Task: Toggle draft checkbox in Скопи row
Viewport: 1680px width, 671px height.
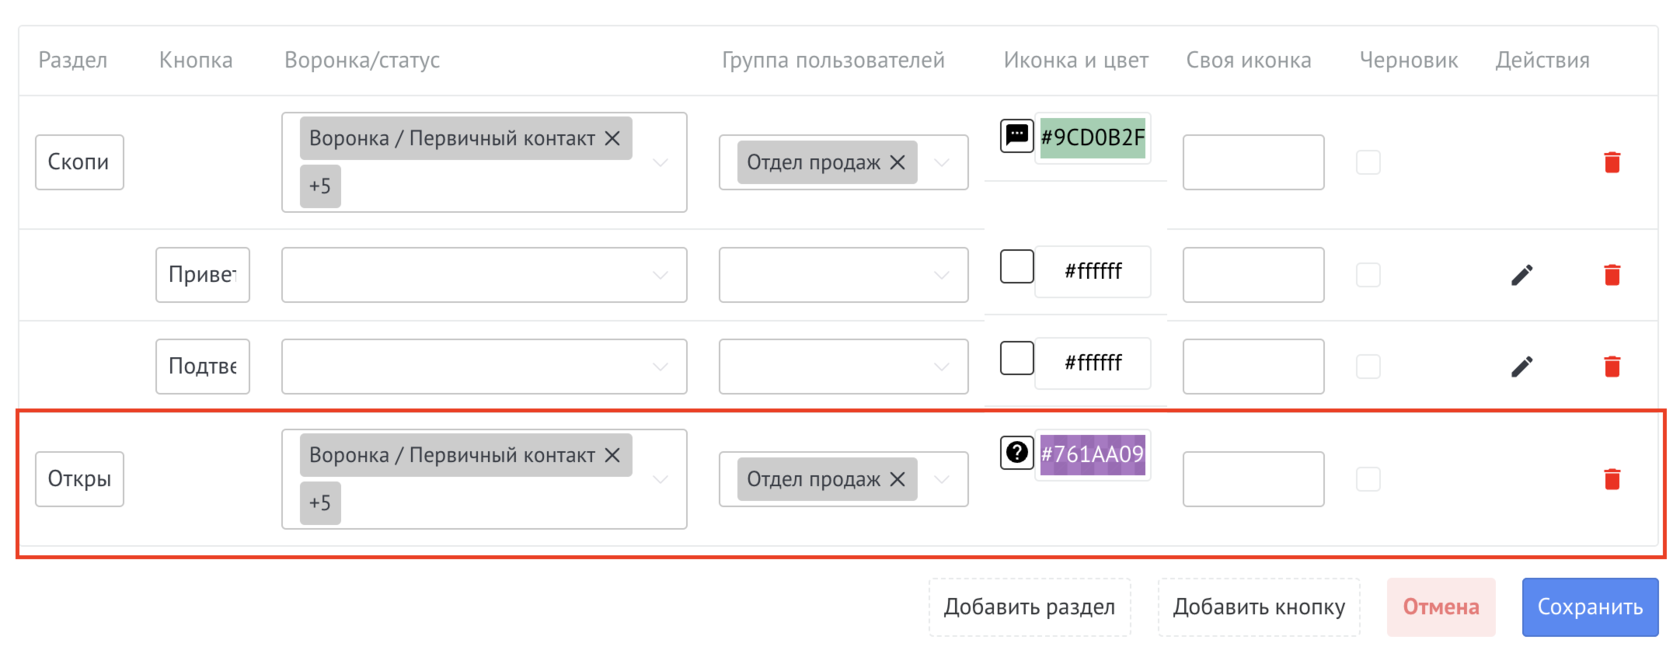Action: point(1368,162)
